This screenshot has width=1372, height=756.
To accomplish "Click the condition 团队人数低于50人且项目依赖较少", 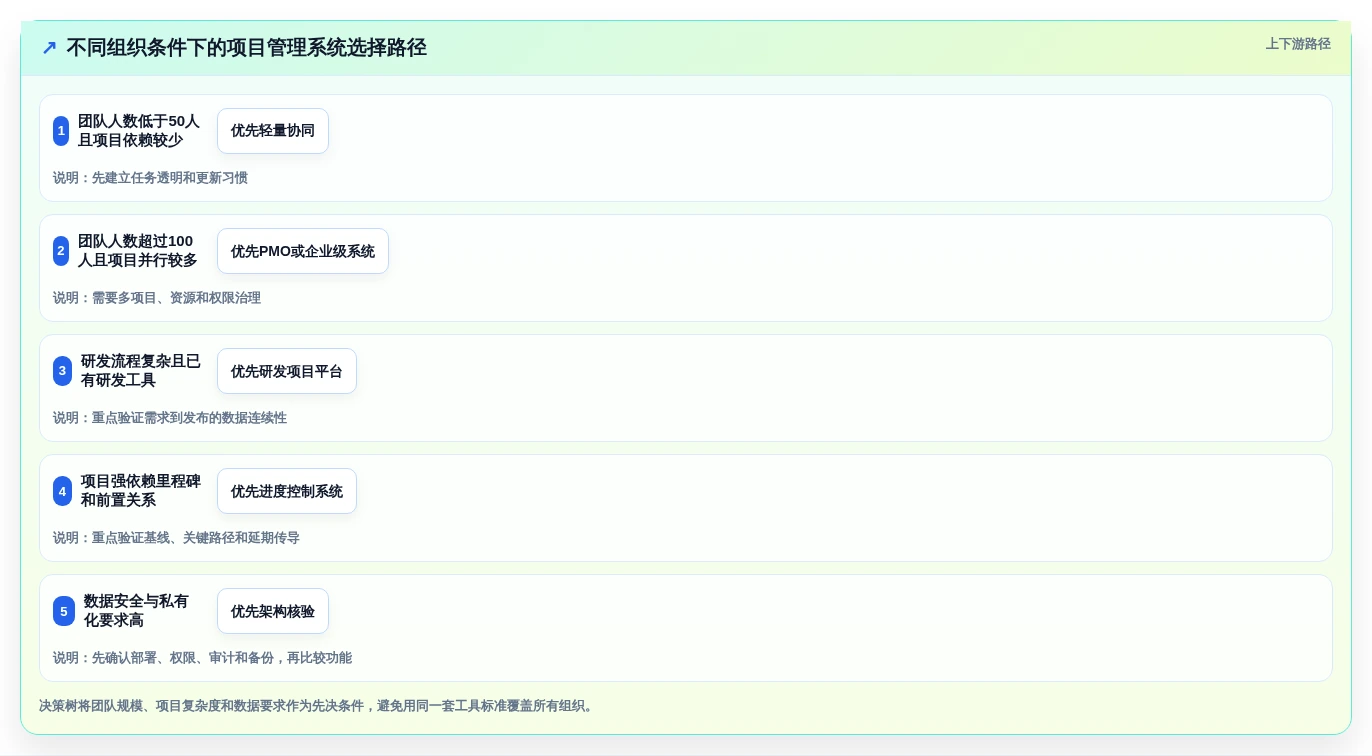I will coord(139,131).
